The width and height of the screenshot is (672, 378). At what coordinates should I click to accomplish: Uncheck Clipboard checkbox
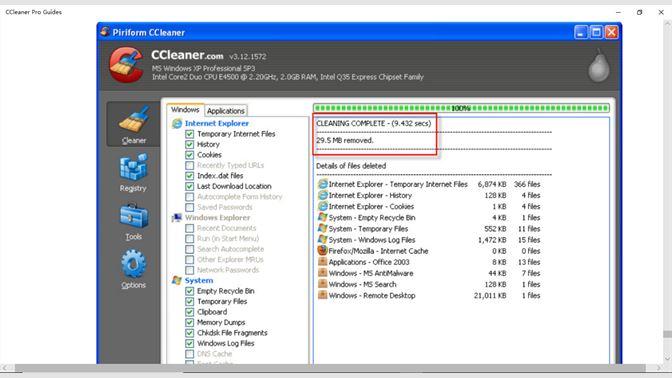(189, 312)
